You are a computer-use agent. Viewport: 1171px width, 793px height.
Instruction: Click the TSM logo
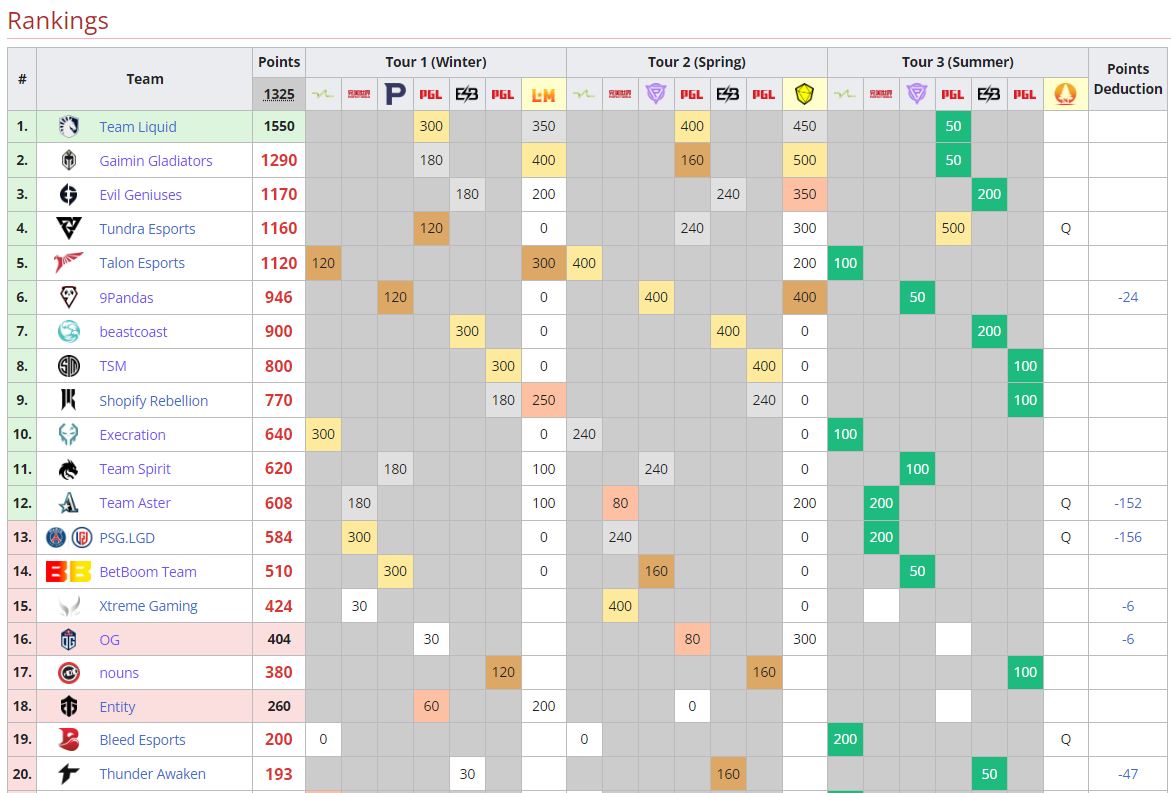69,366
